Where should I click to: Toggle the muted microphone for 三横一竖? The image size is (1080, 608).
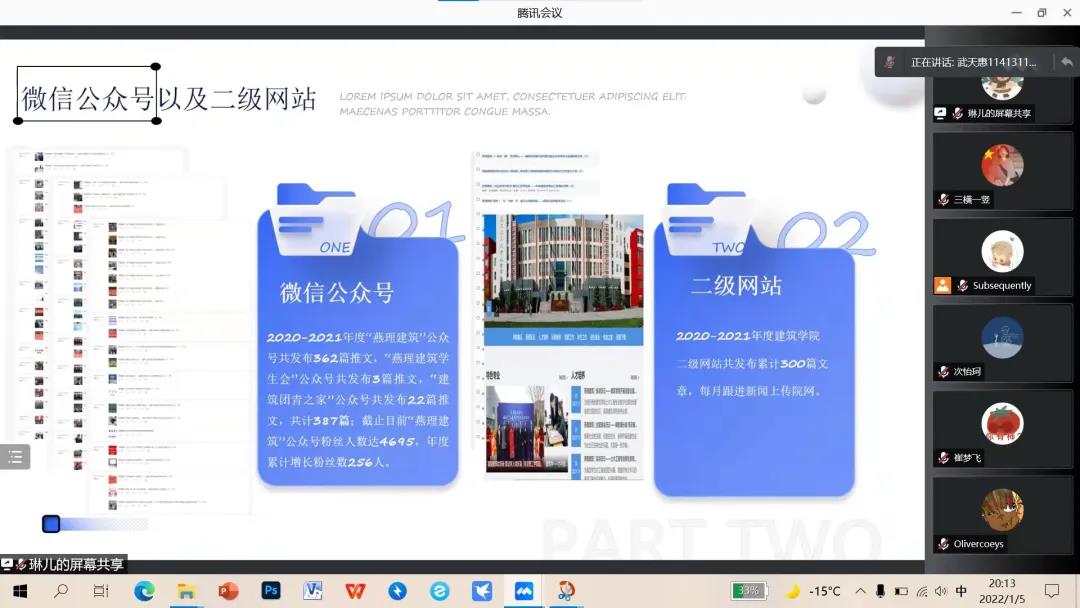click(x=943, y=200)
